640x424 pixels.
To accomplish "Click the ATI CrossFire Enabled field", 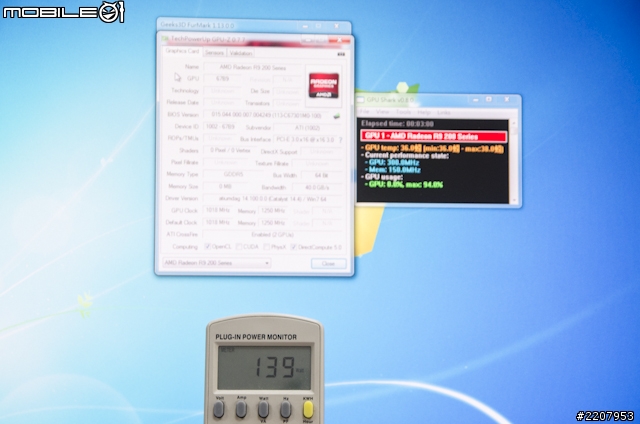I will coord(272,234).
